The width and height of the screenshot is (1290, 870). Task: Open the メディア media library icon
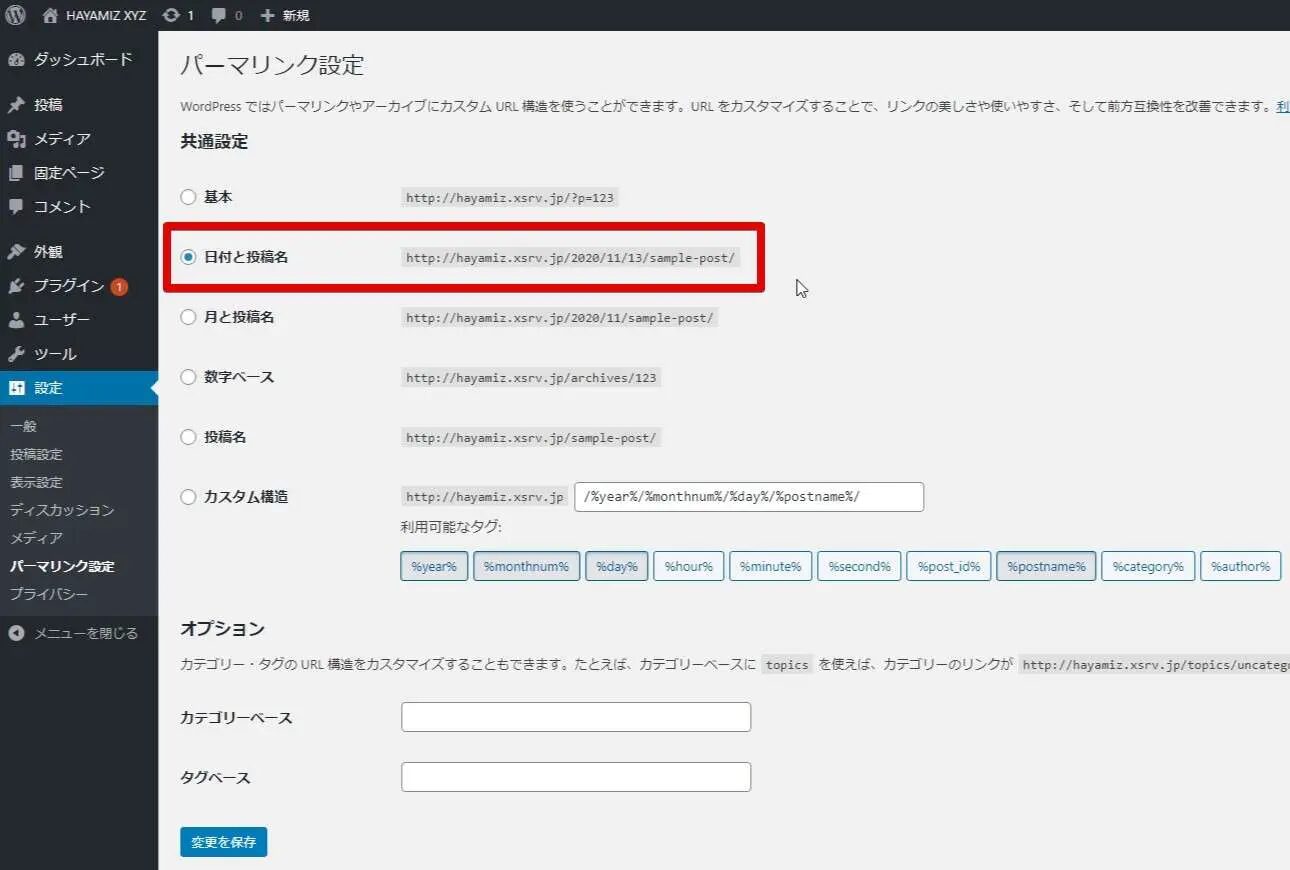[16, 139]
